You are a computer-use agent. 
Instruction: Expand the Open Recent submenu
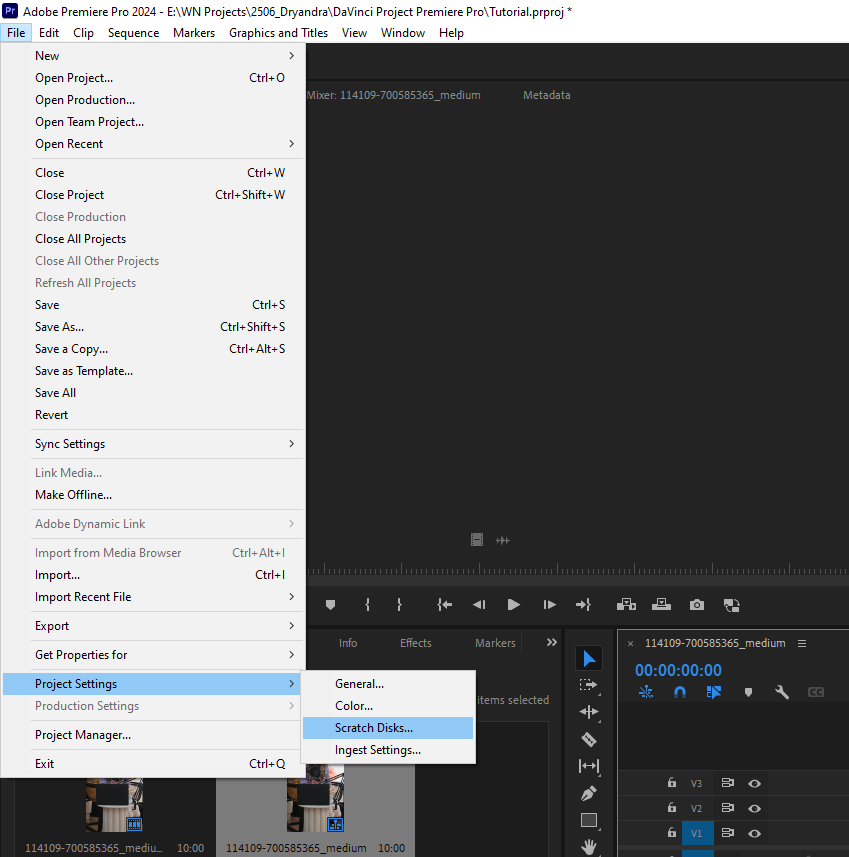pos(153,144)
